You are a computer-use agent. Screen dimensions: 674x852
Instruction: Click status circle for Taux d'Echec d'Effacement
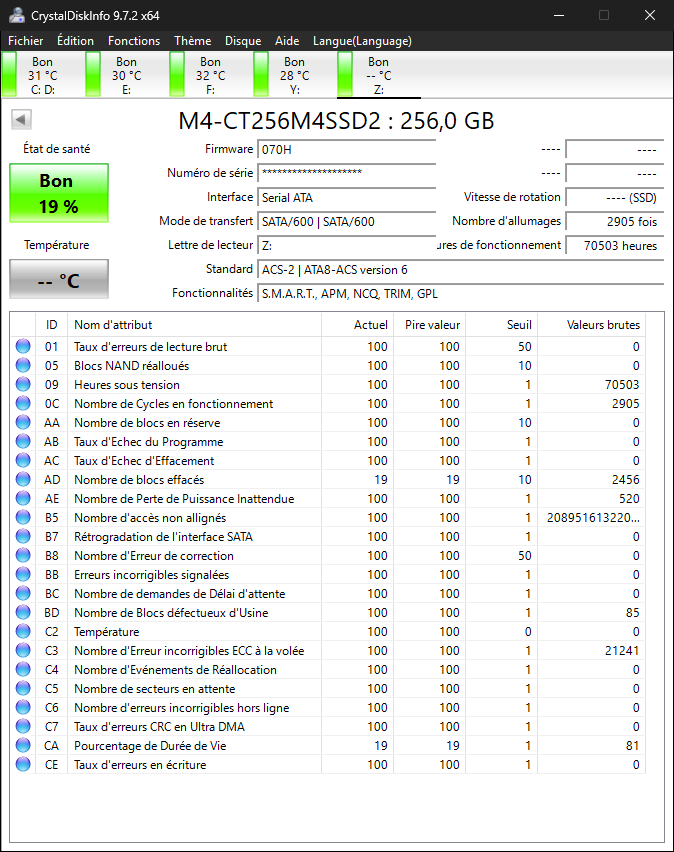pos(23,460)
